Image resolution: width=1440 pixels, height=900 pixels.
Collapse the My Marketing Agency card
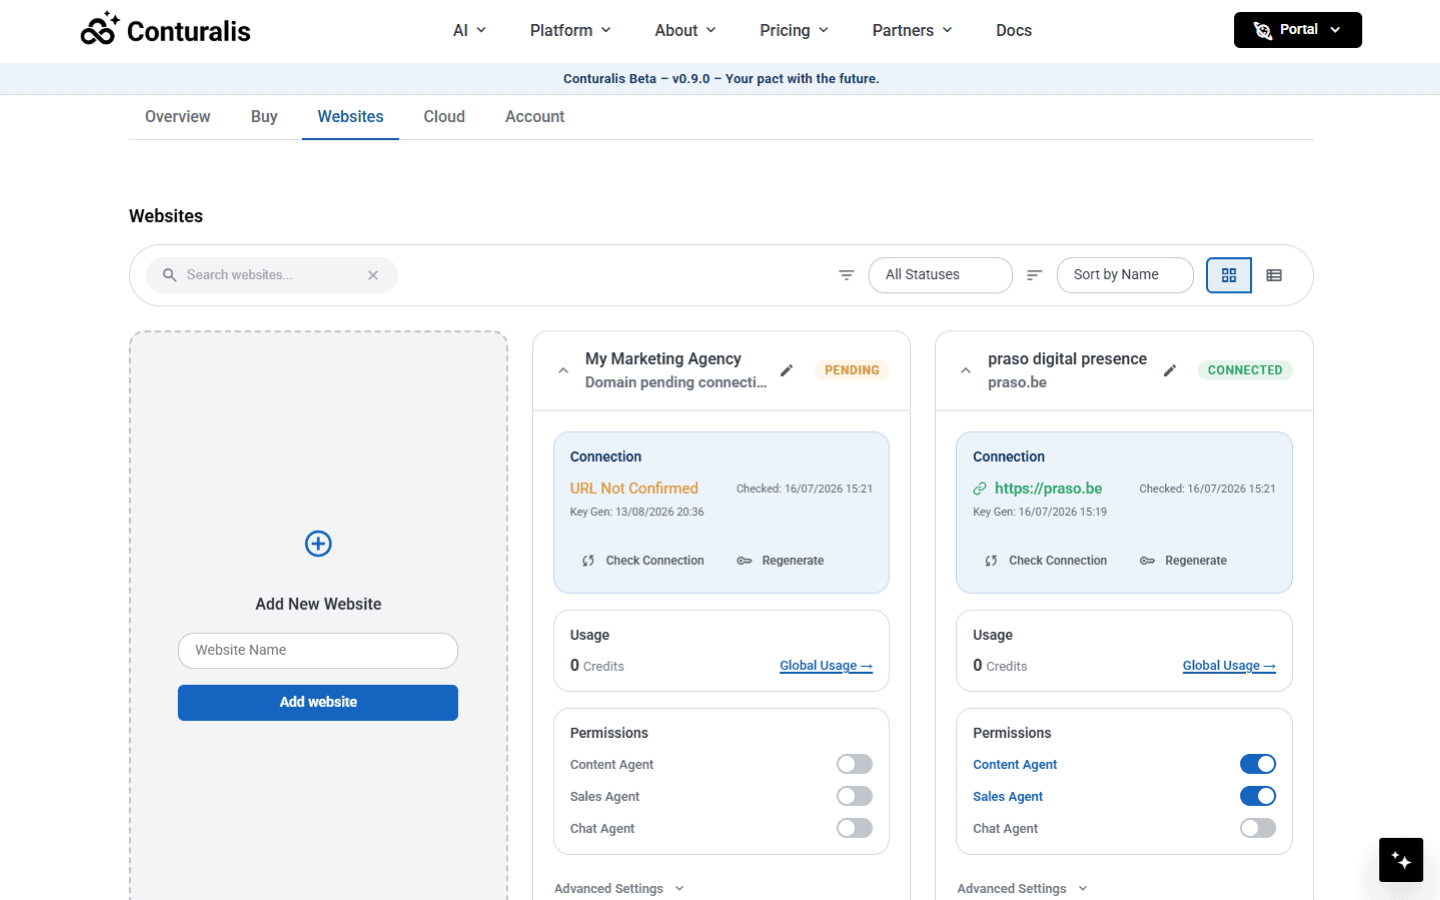click(x=563, y=370)
